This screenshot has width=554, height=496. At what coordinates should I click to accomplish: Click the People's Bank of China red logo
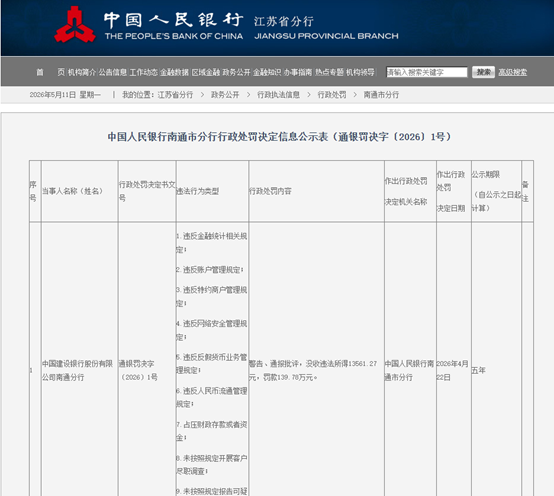pos(75,24)
